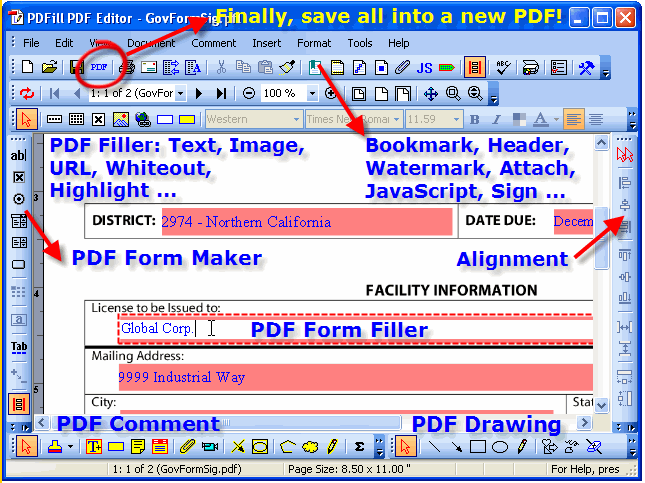Click the white whiteout rectangle tool
The height and width of the screenshot is (483, 645).
click(x=165, y=120)
